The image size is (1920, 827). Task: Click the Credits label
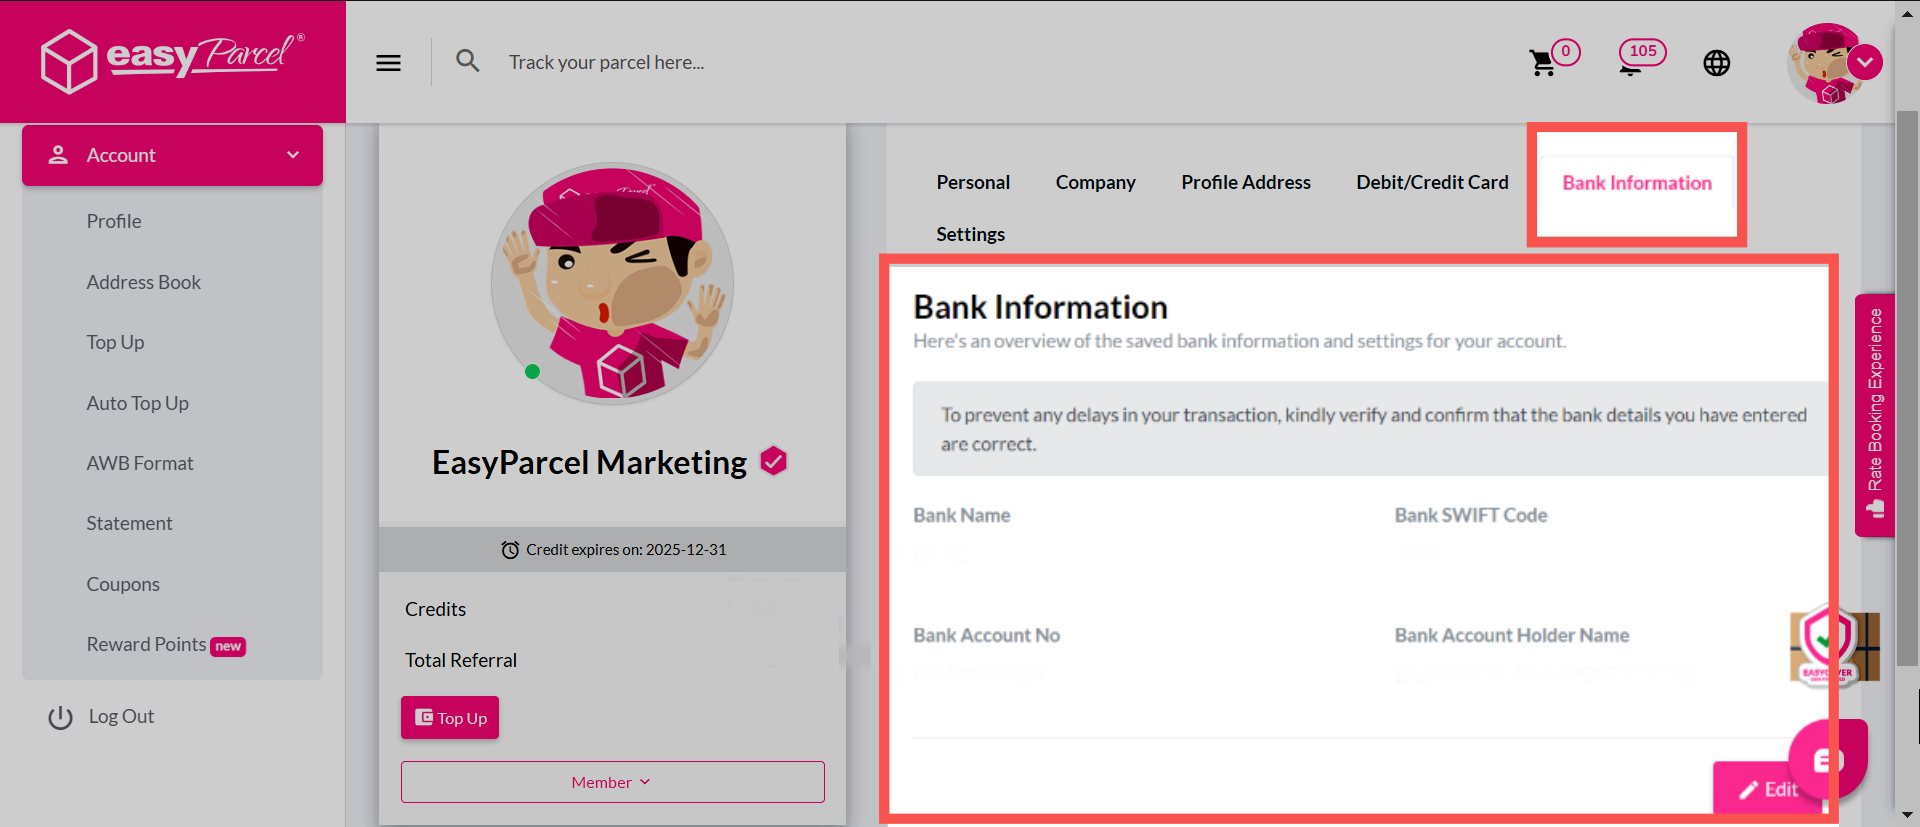coord(435,609)
